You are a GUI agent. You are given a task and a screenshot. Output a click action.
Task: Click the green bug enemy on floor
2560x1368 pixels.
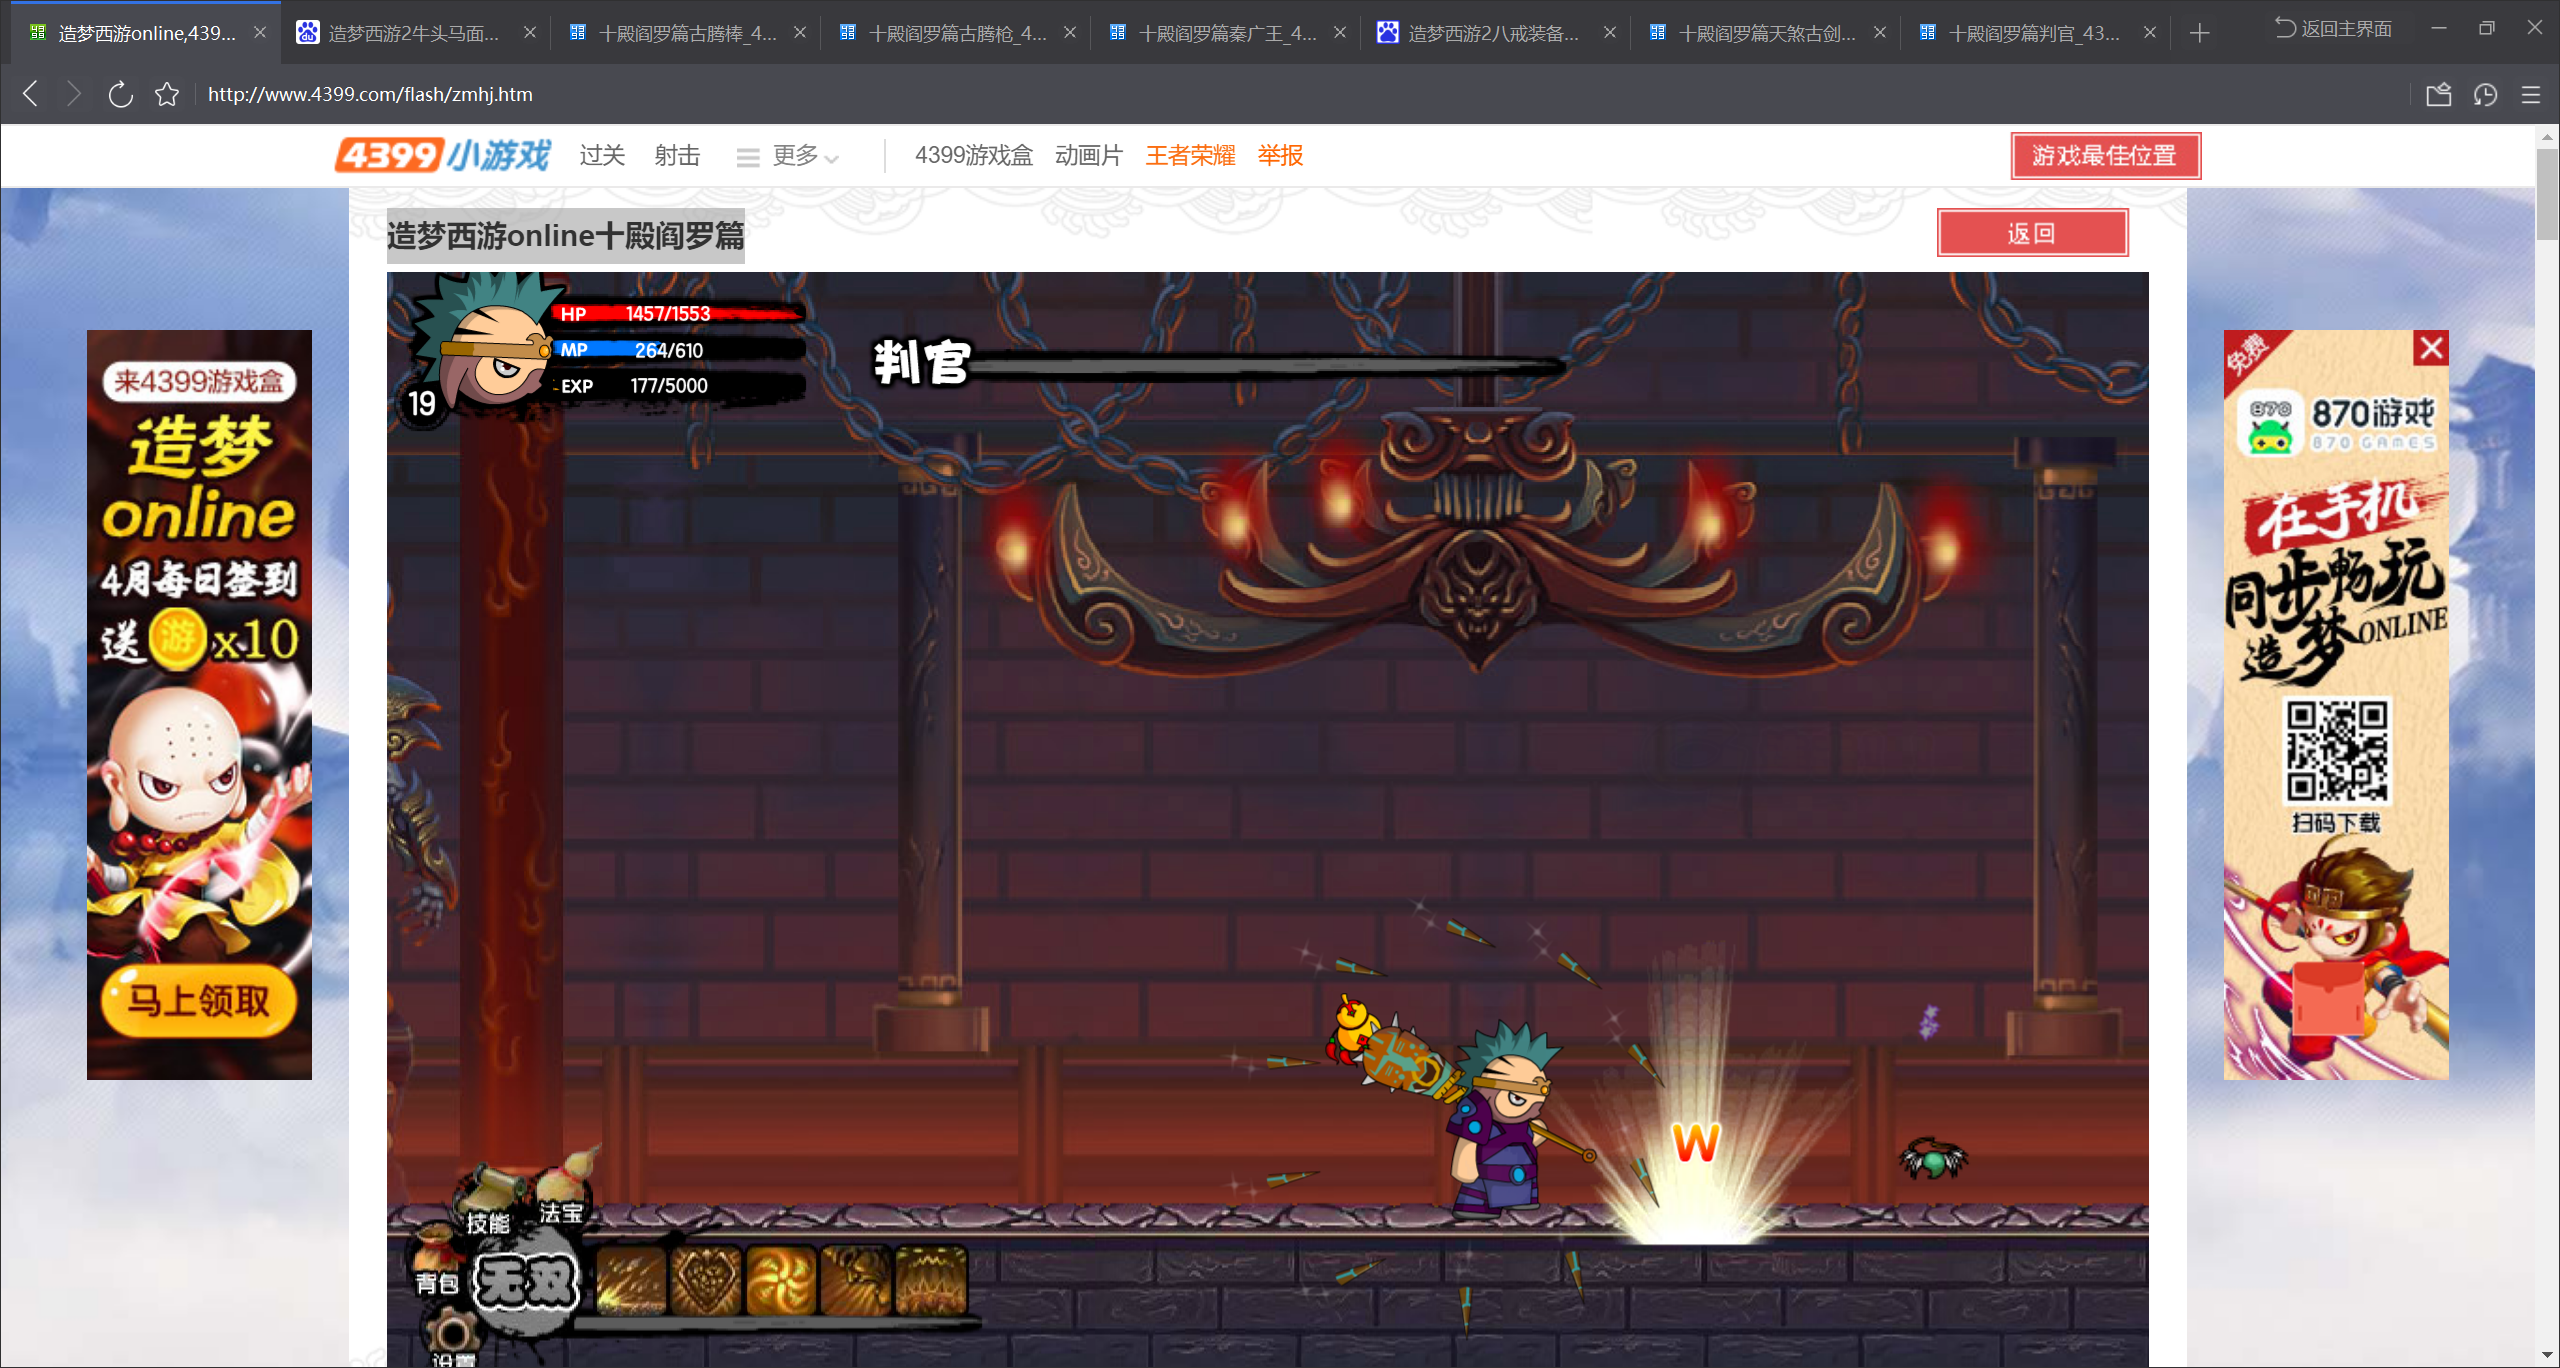[x=1933, y=1159]
